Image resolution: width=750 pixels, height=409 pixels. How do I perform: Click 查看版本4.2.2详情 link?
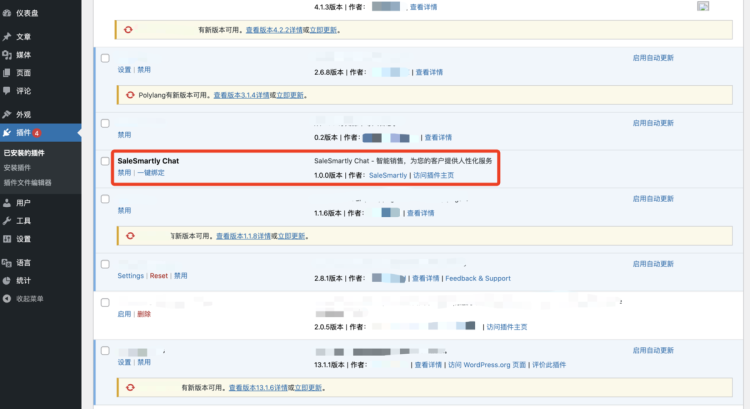(x=274, y=30)
